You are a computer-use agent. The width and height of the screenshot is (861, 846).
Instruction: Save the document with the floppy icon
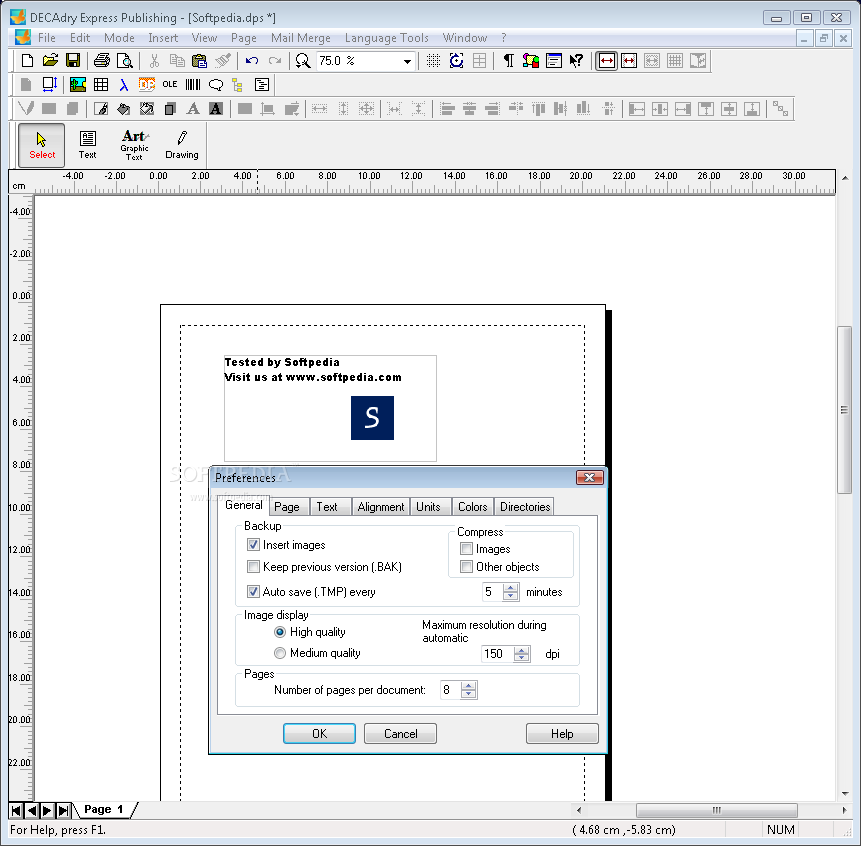[72, 60]
